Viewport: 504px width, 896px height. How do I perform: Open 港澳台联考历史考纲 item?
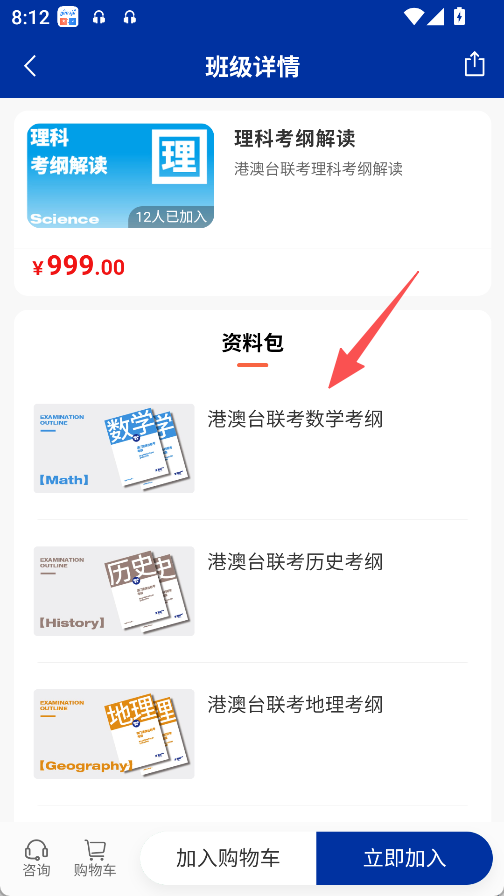(295, 562)
